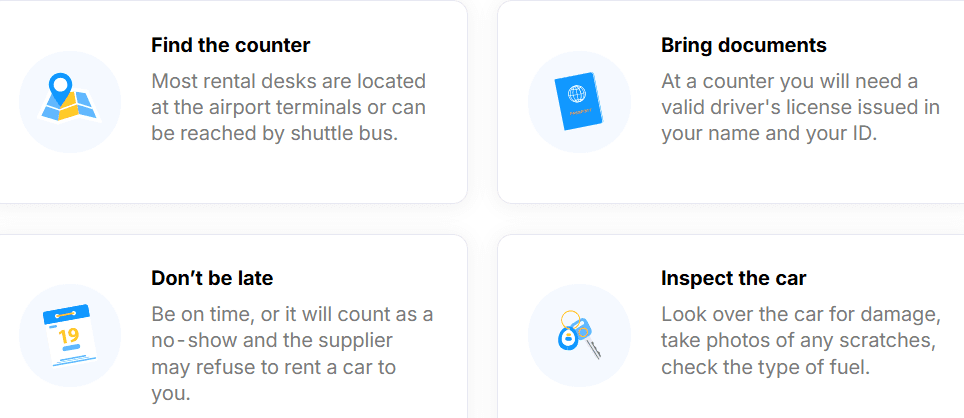Open the 'Find the counter' heading
The height and width of the screenshot is (418, 964).
point(231,45)
